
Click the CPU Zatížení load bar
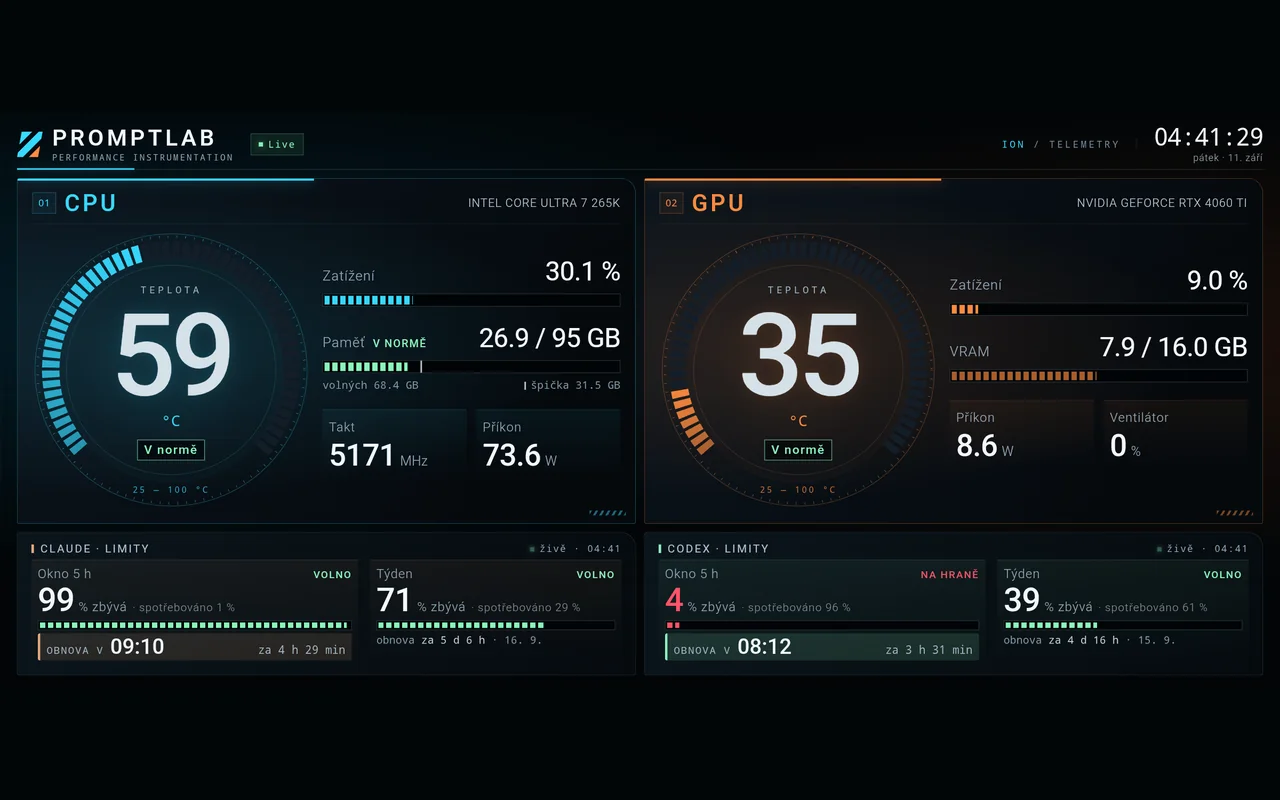471,300
